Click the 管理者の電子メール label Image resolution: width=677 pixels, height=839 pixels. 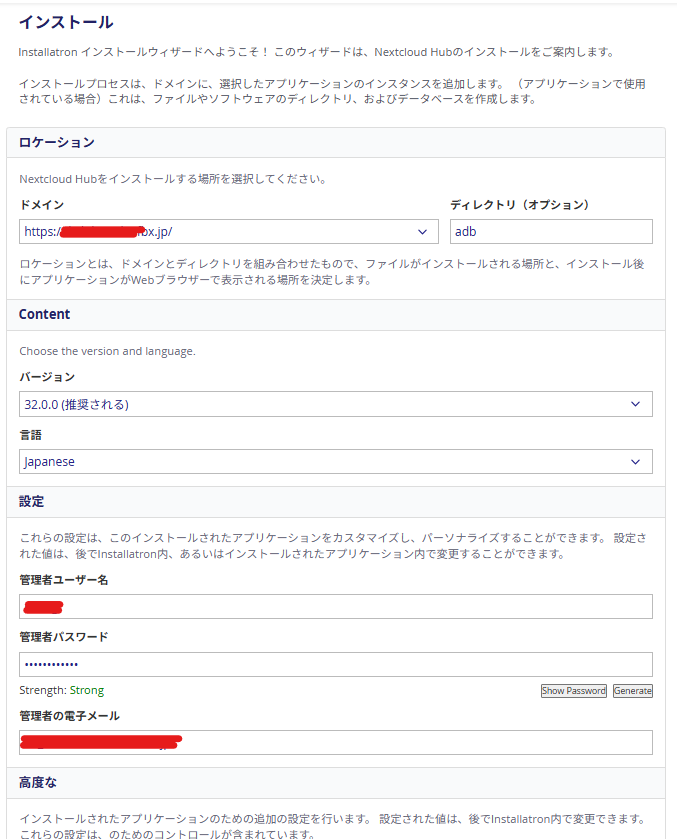point(70,716)
